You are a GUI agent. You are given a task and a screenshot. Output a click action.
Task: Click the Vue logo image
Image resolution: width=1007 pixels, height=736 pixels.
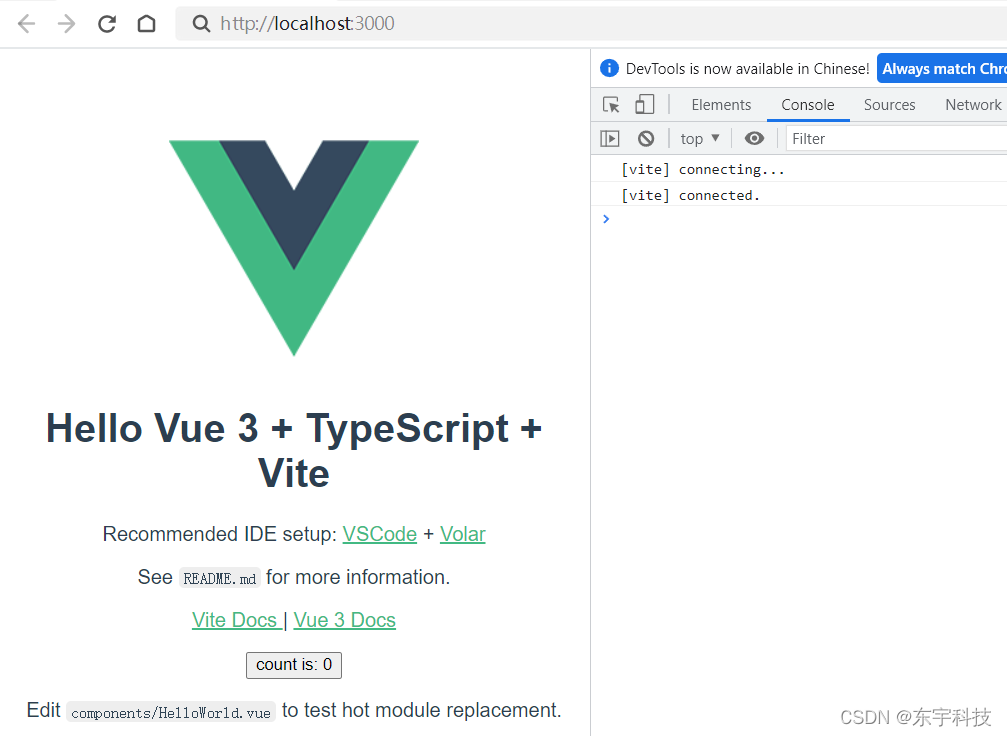pyautogui.click(x=294, y=248)
